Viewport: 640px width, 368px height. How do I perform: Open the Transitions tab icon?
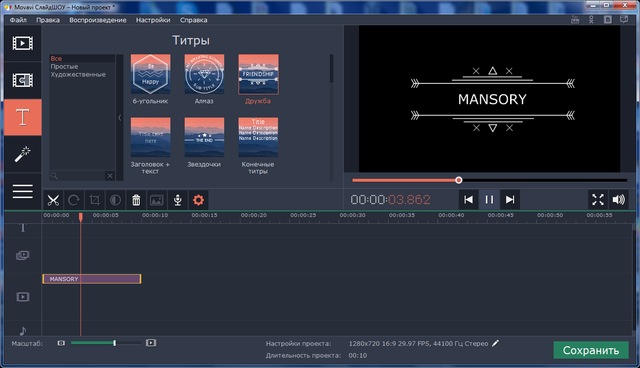tap(23, 80)
